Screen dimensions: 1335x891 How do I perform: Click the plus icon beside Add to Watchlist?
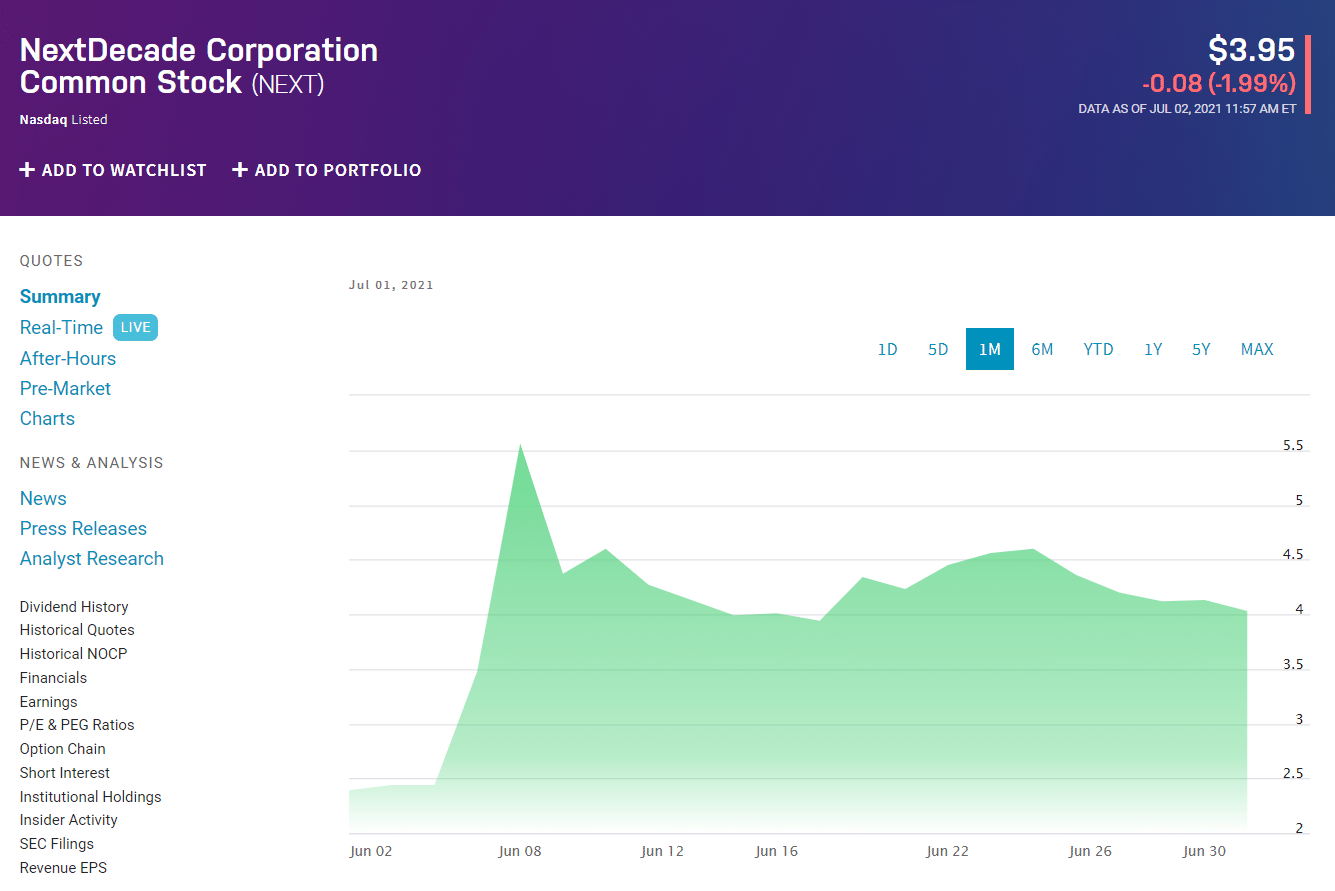click(27, 170)
